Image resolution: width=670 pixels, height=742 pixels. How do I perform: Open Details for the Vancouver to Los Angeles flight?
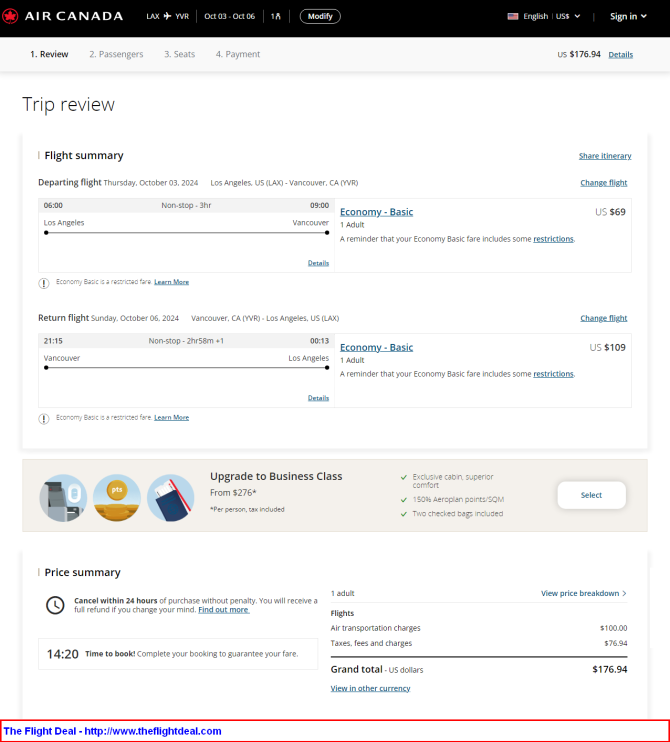(x=318, y=398)
